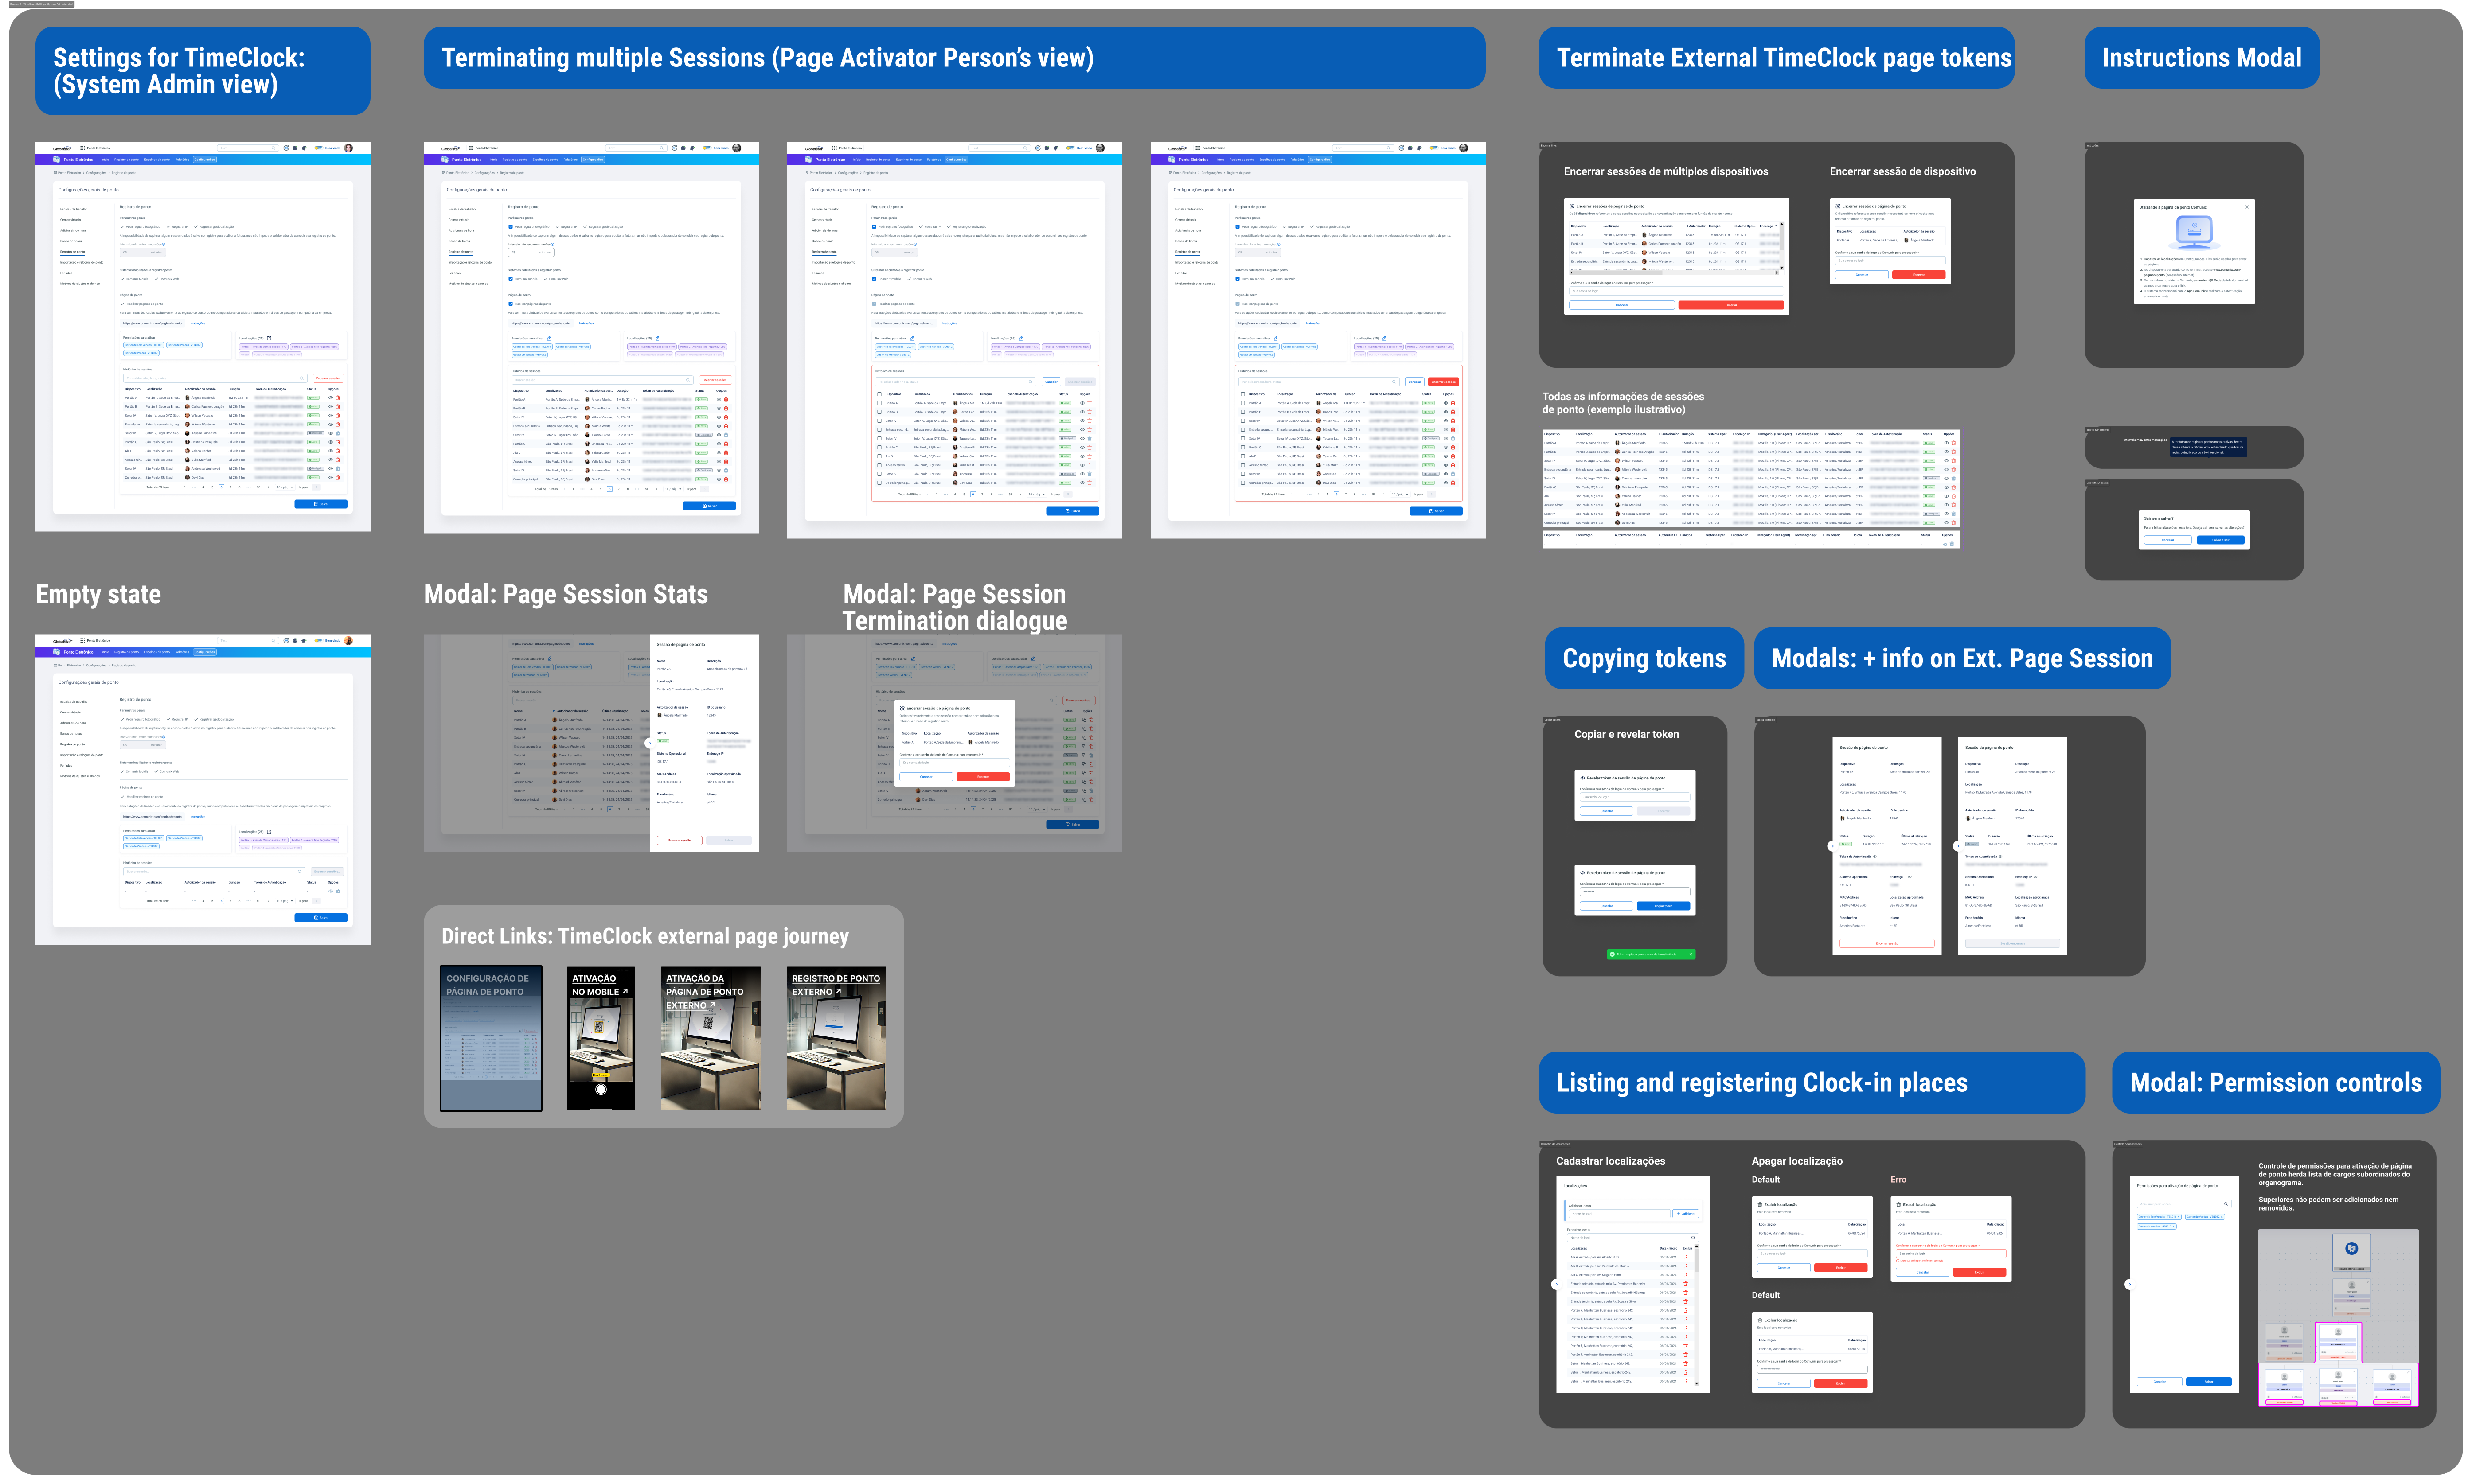Open the ATIVAÇÃO NO MOBILE direct link
The width and height of the screenshot is (2472, 1484).
point(600,986)
